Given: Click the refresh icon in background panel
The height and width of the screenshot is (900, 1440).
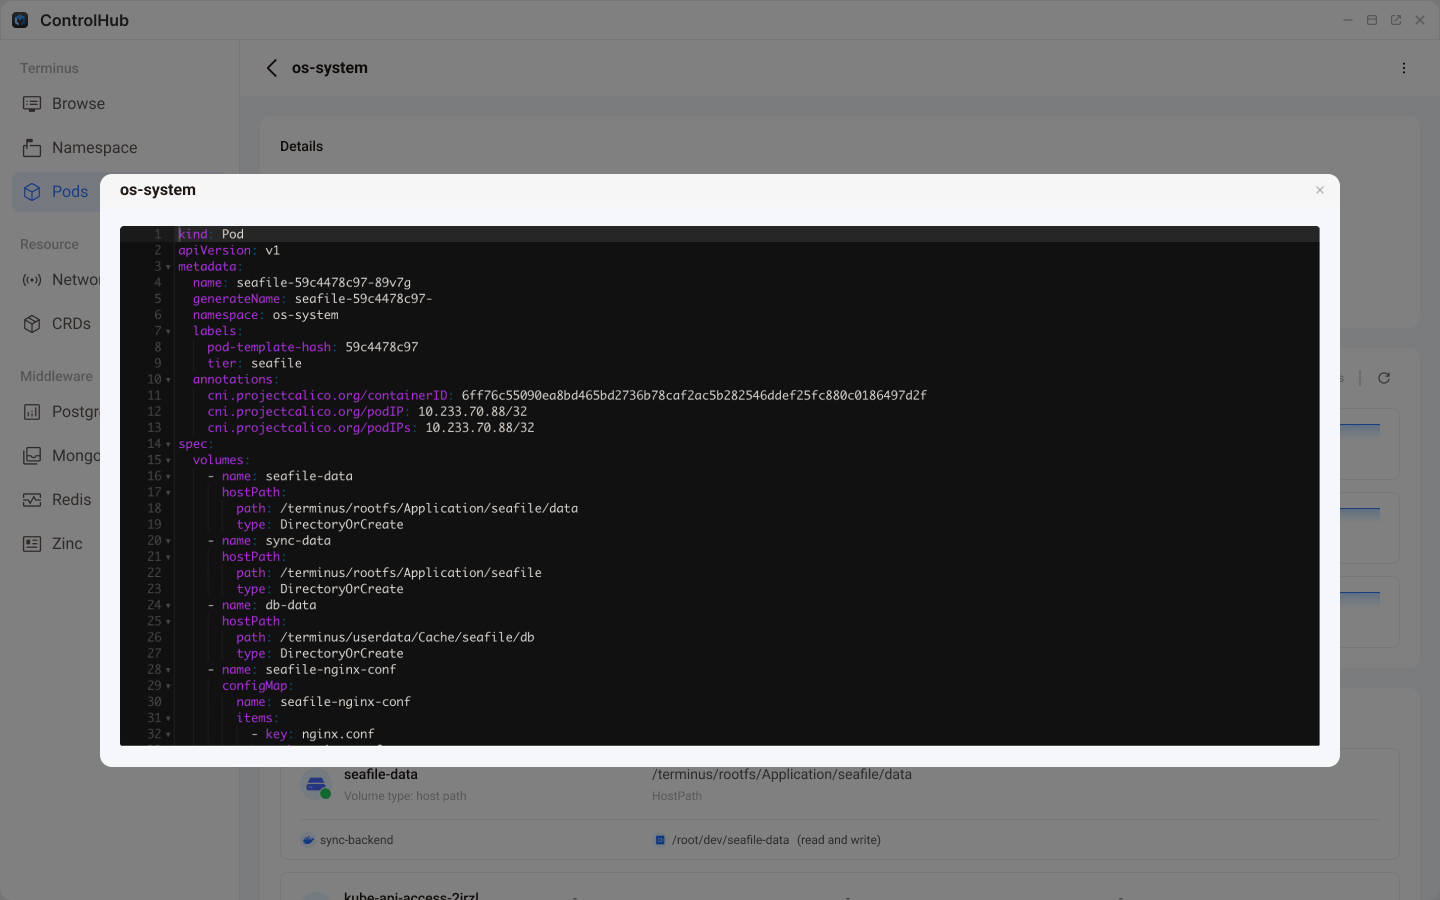Looking at the screenshot, I should (x=1384, y=378).
